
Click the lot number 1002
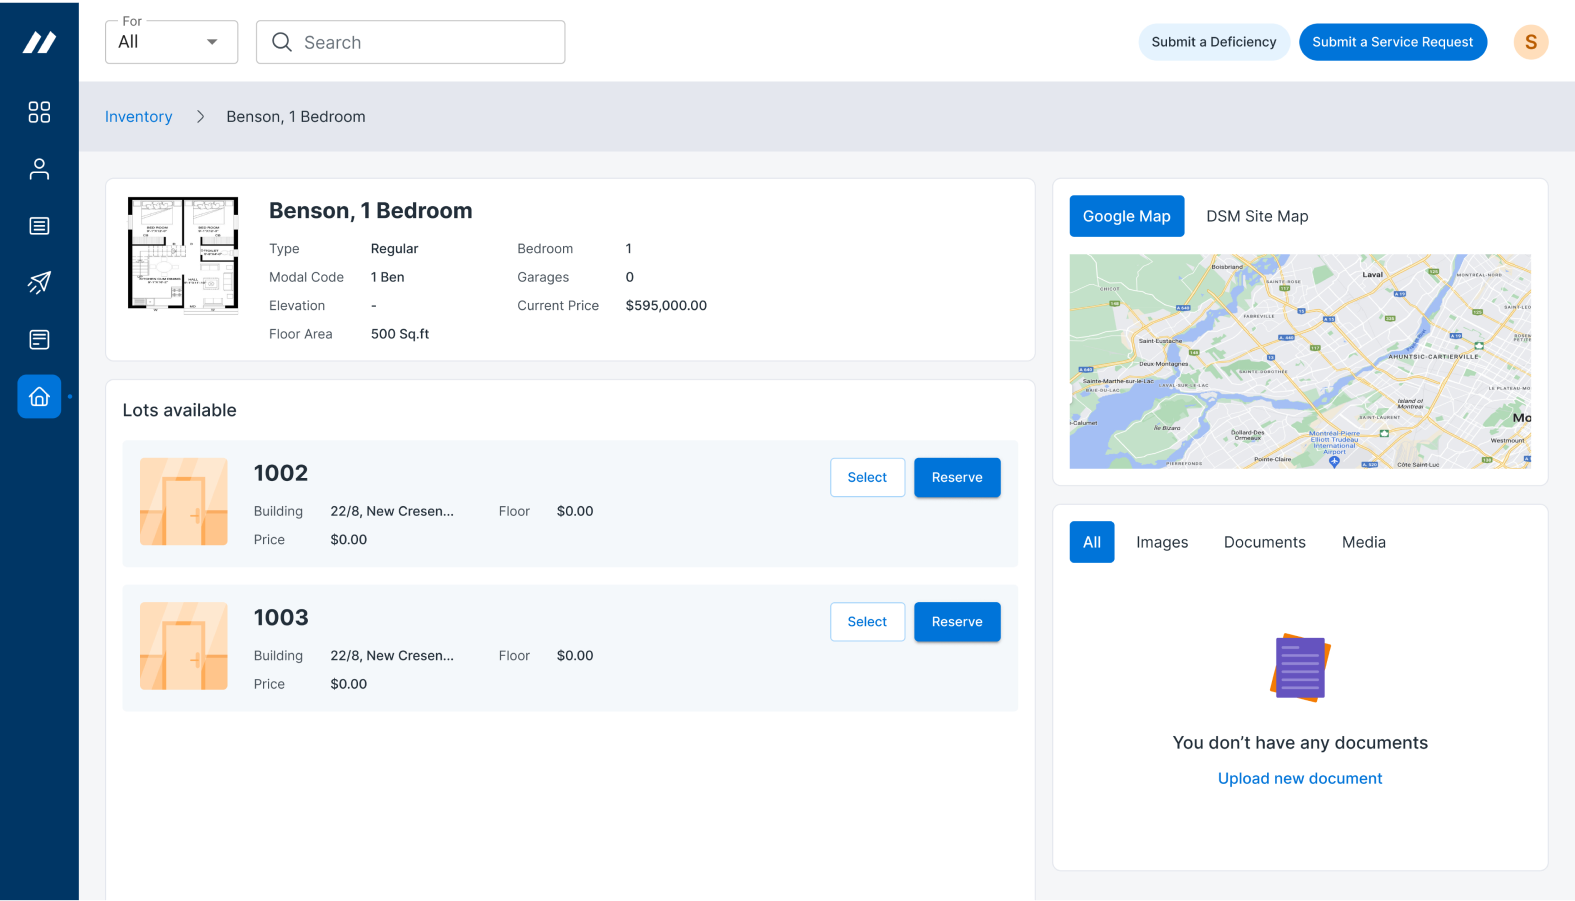click(281, 473)
